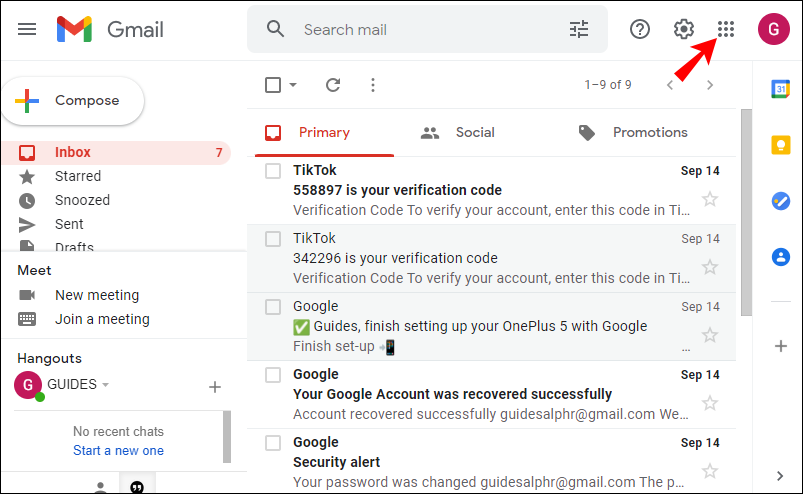Viewport: 803px width, 494px height.
Task: Open the Settings gear
Action: point(684,29)
